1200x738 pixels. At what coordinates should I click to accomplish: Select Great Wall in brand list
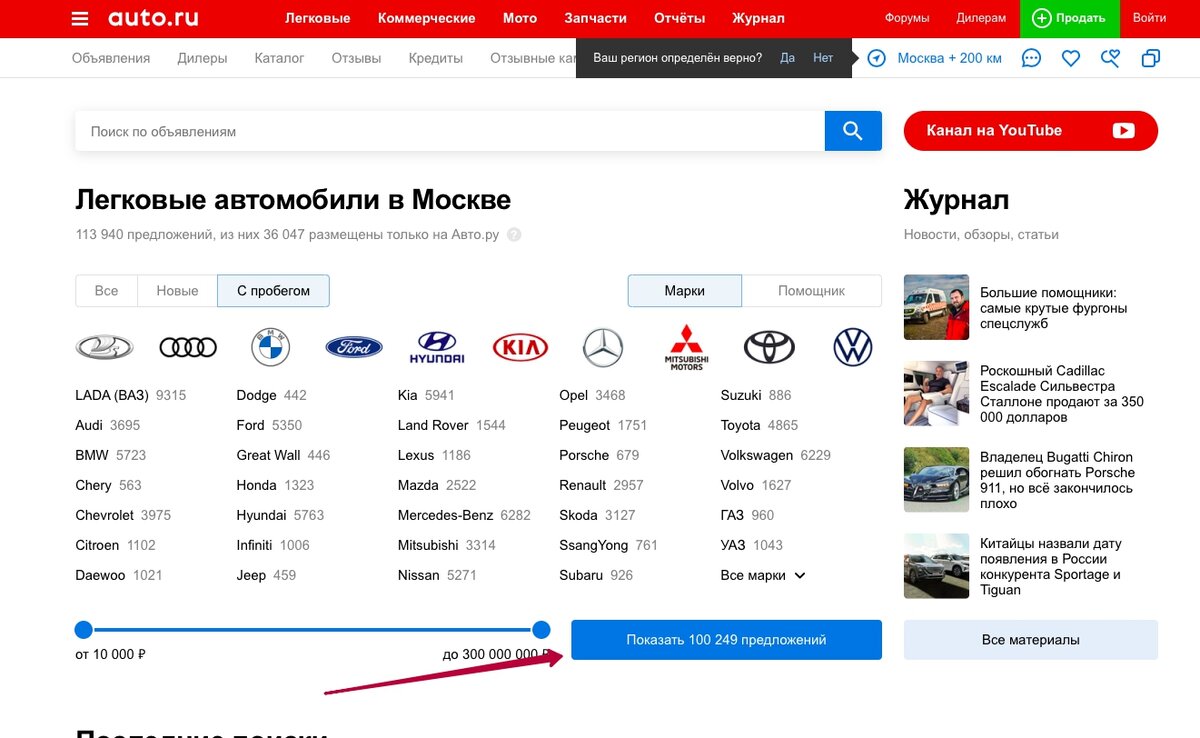pyautogui.click(x=268, y=455)
